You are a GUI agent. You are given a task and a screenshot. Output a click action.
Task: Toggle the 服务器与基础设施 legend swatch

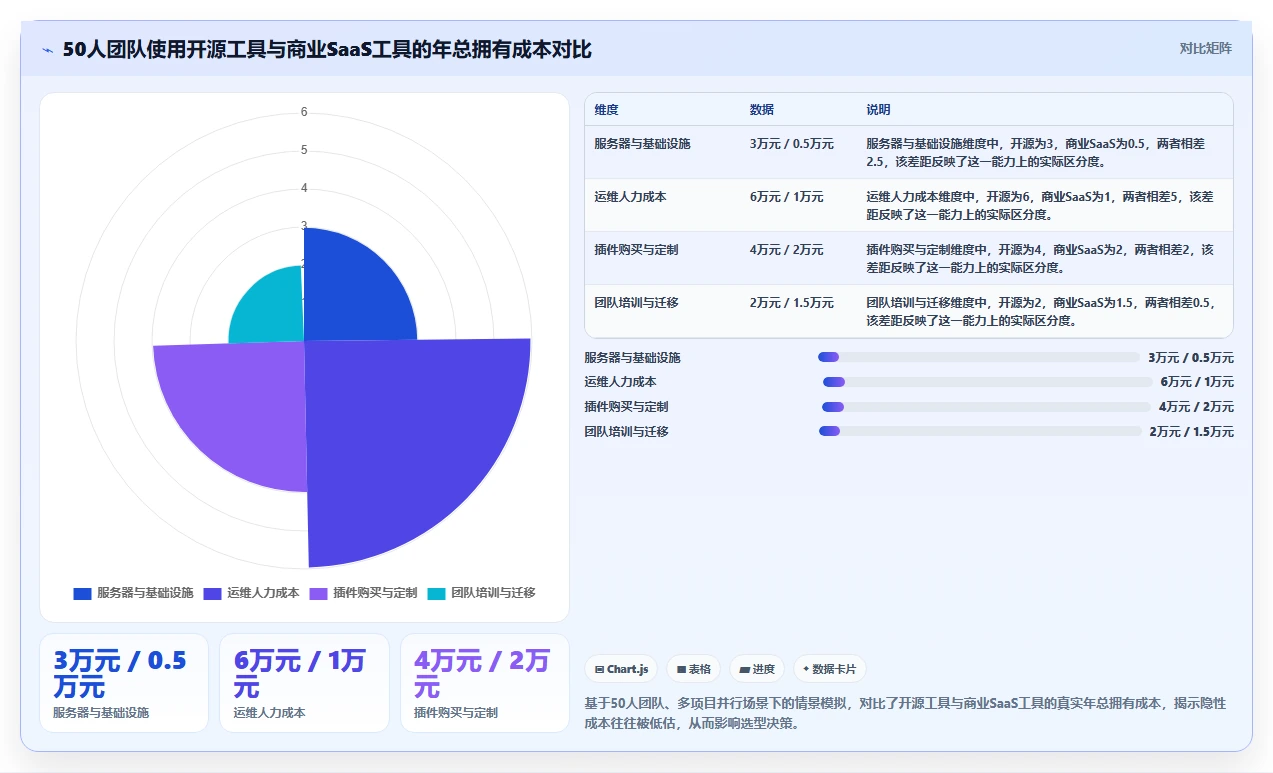82,593
